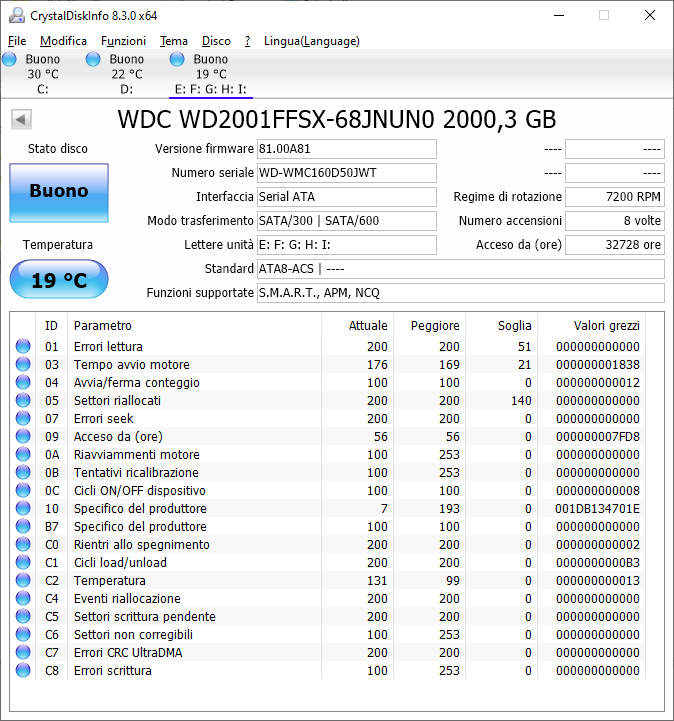Open the File menu
The image size is (674, 721).
[x=17, y=41]
